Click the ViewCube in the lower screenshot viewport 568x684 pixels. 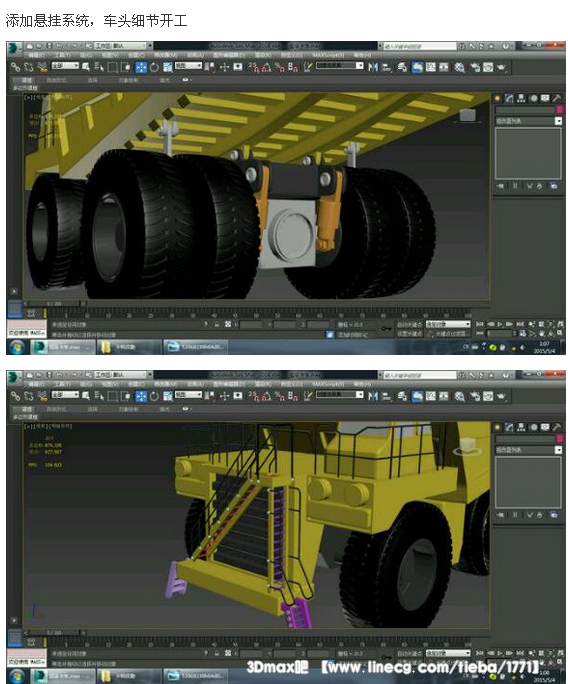(467, 446)
